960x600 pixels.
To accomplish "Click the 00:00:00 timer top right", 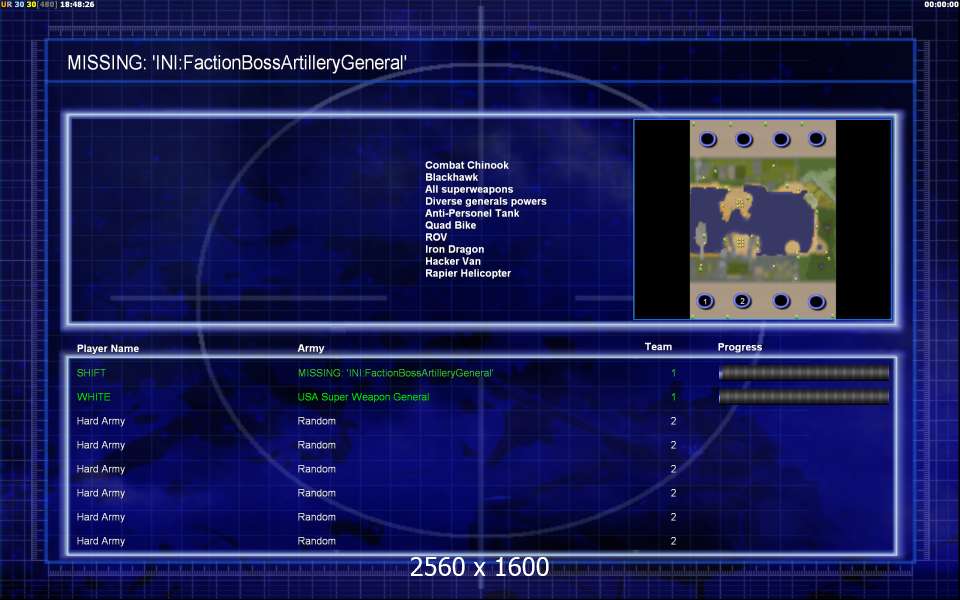I will (942, 4).
